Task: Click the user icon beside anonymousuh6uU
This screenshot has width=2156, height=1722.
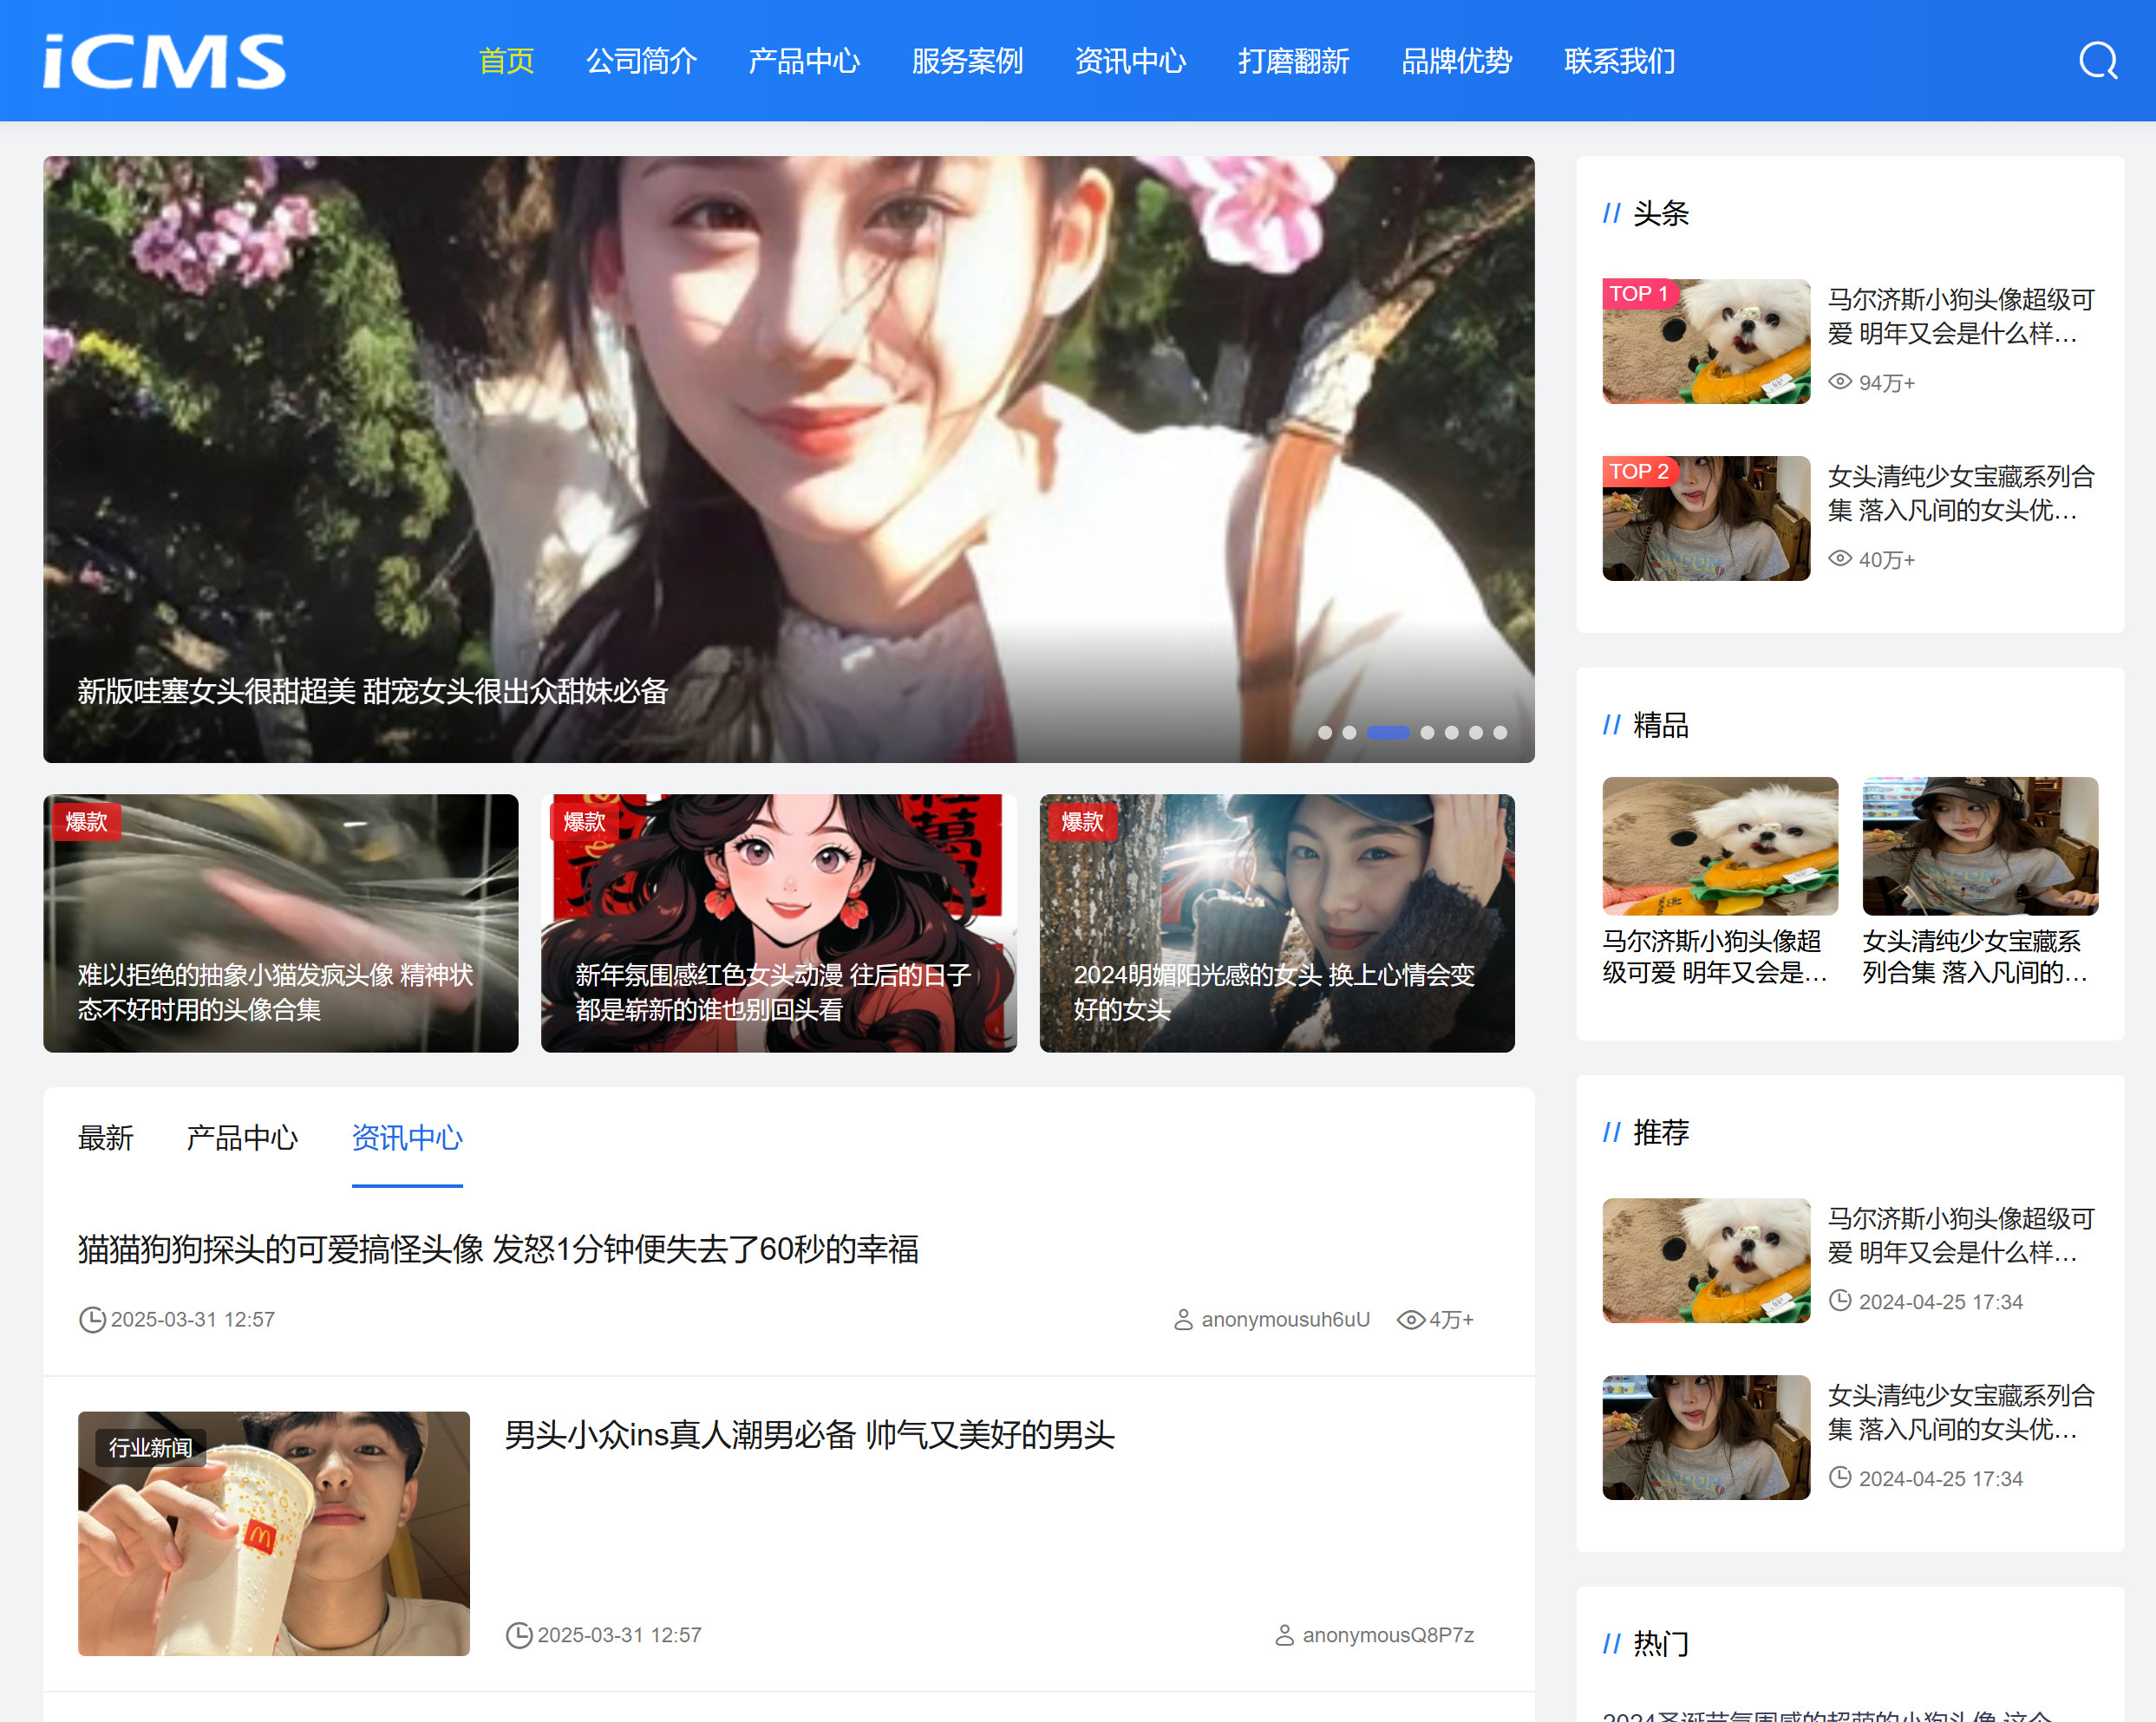Action: pos(1183,1320)
